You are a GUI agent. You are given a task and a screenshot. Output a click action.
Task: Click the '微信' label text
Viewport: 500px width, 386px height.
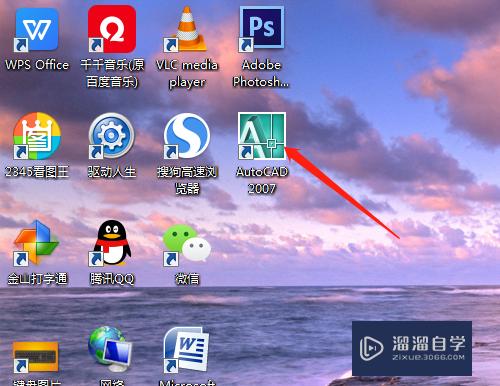[187, 279]
